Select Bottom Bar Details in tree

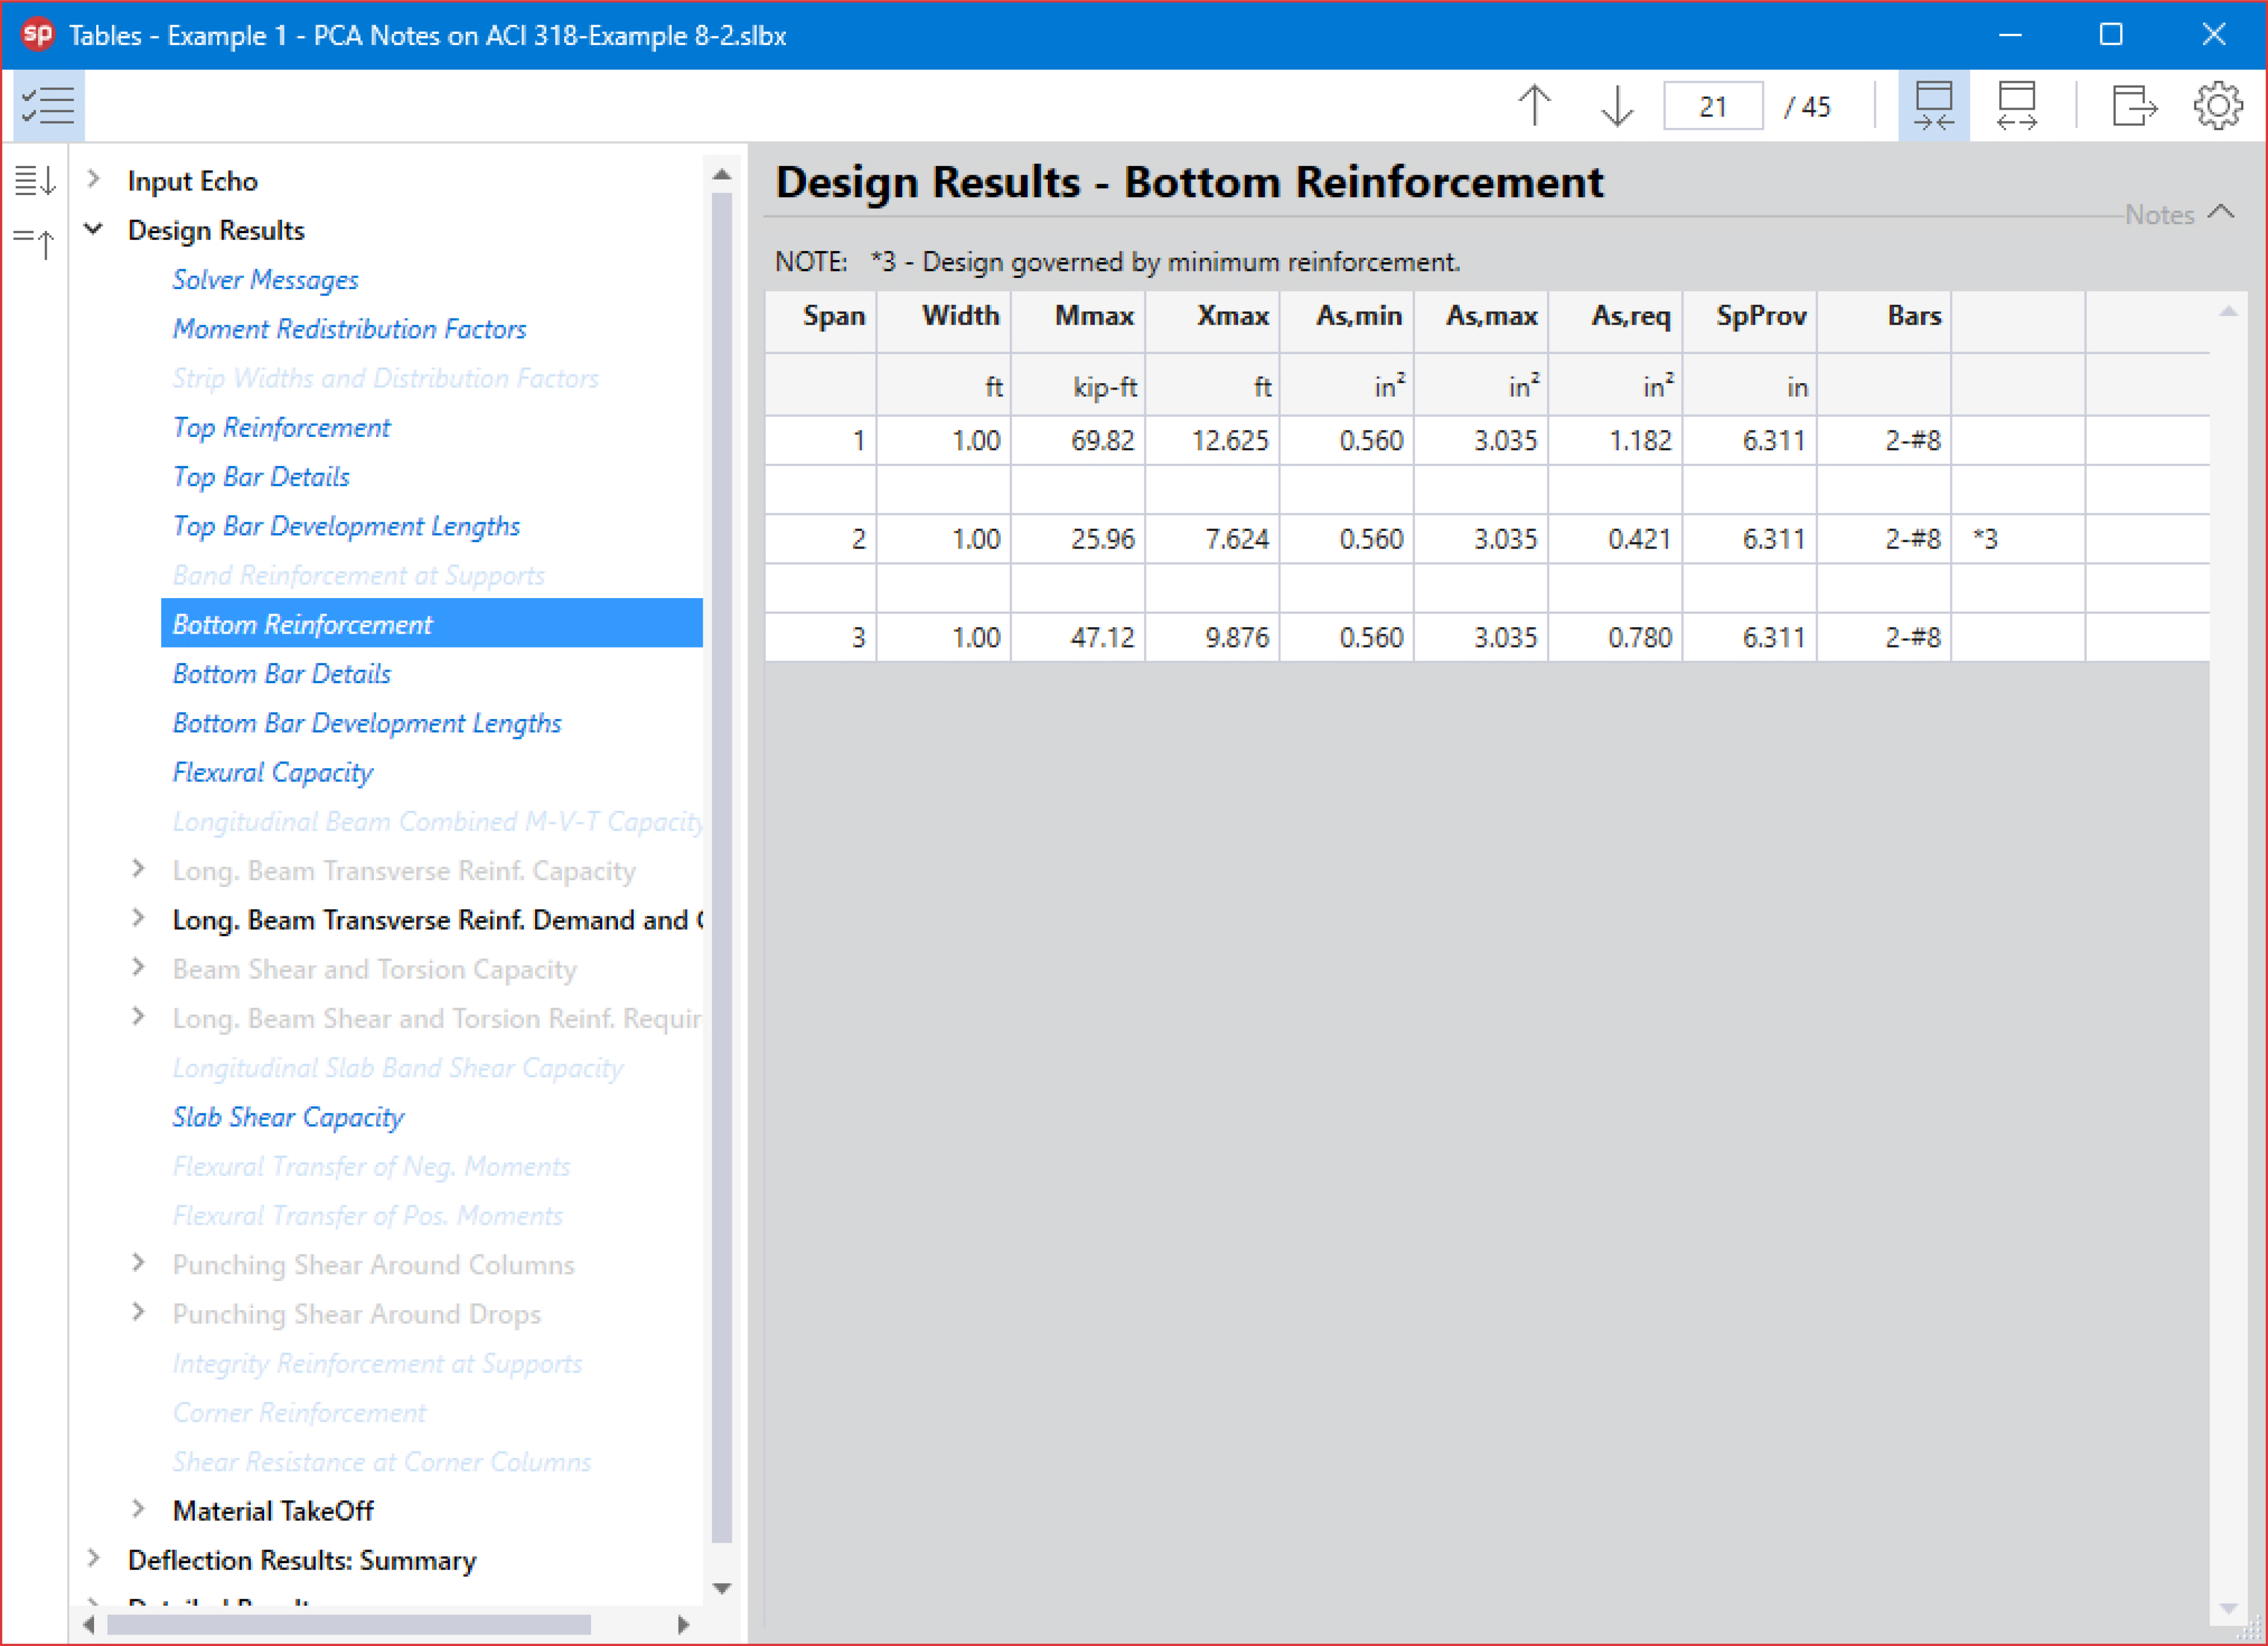(x=281, y=673)
